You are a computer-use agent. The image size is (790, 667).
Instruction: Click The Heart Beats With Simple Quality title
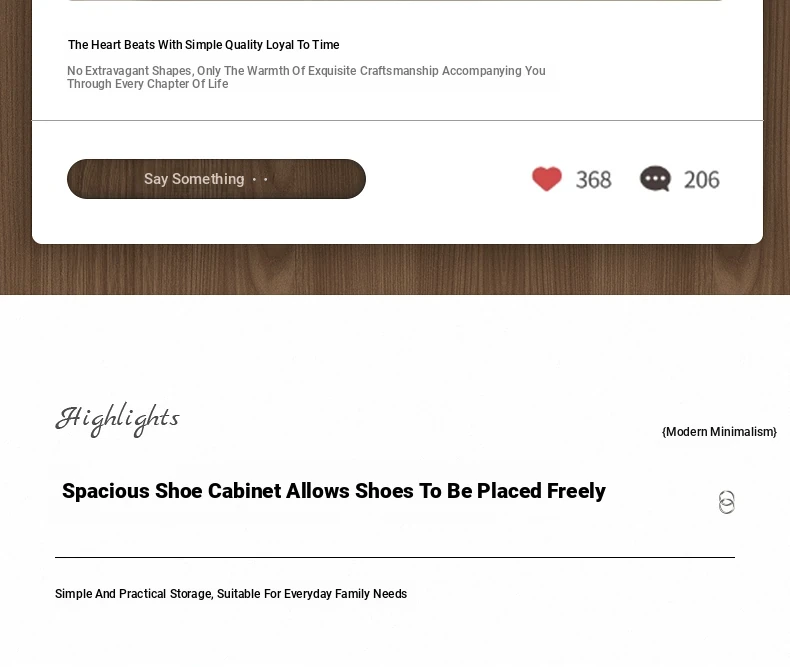pyautogui.click(x=204, y=45)
